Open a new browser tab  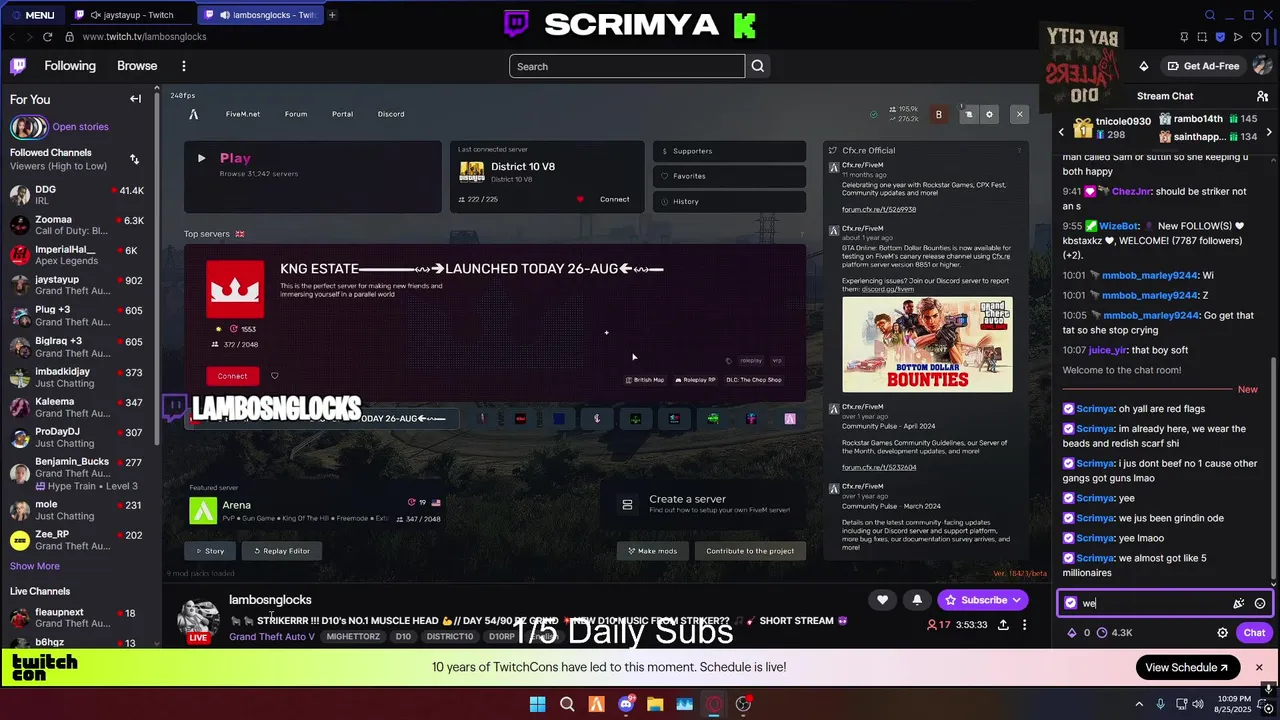click(332, 15)
